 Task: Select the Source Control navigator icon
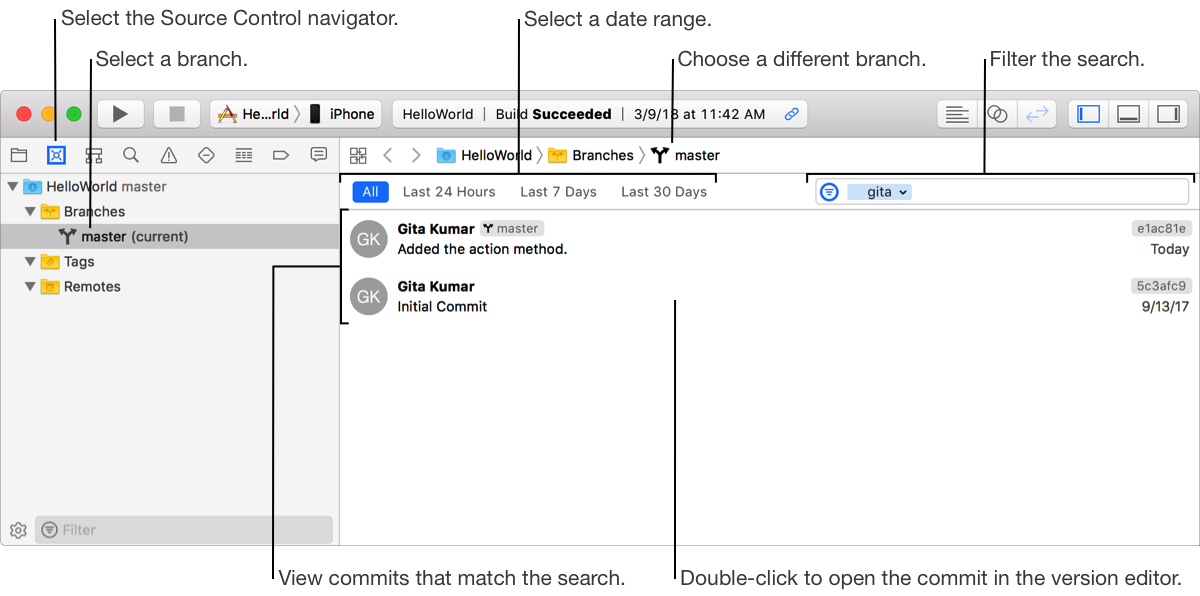click(x=56, y=155)
